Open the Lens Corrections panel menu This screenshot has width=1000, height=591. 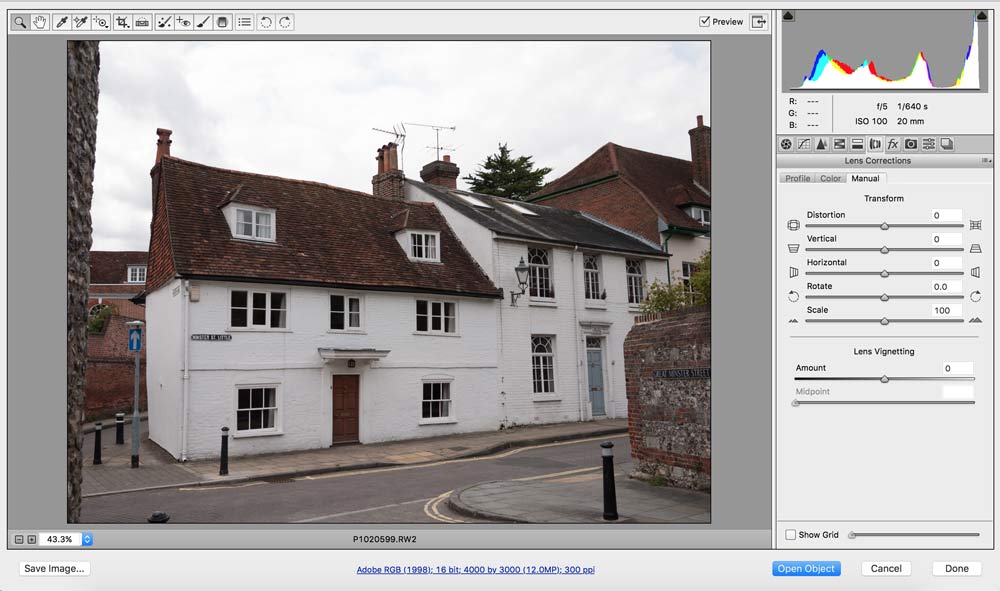click(x=986, y=160)
